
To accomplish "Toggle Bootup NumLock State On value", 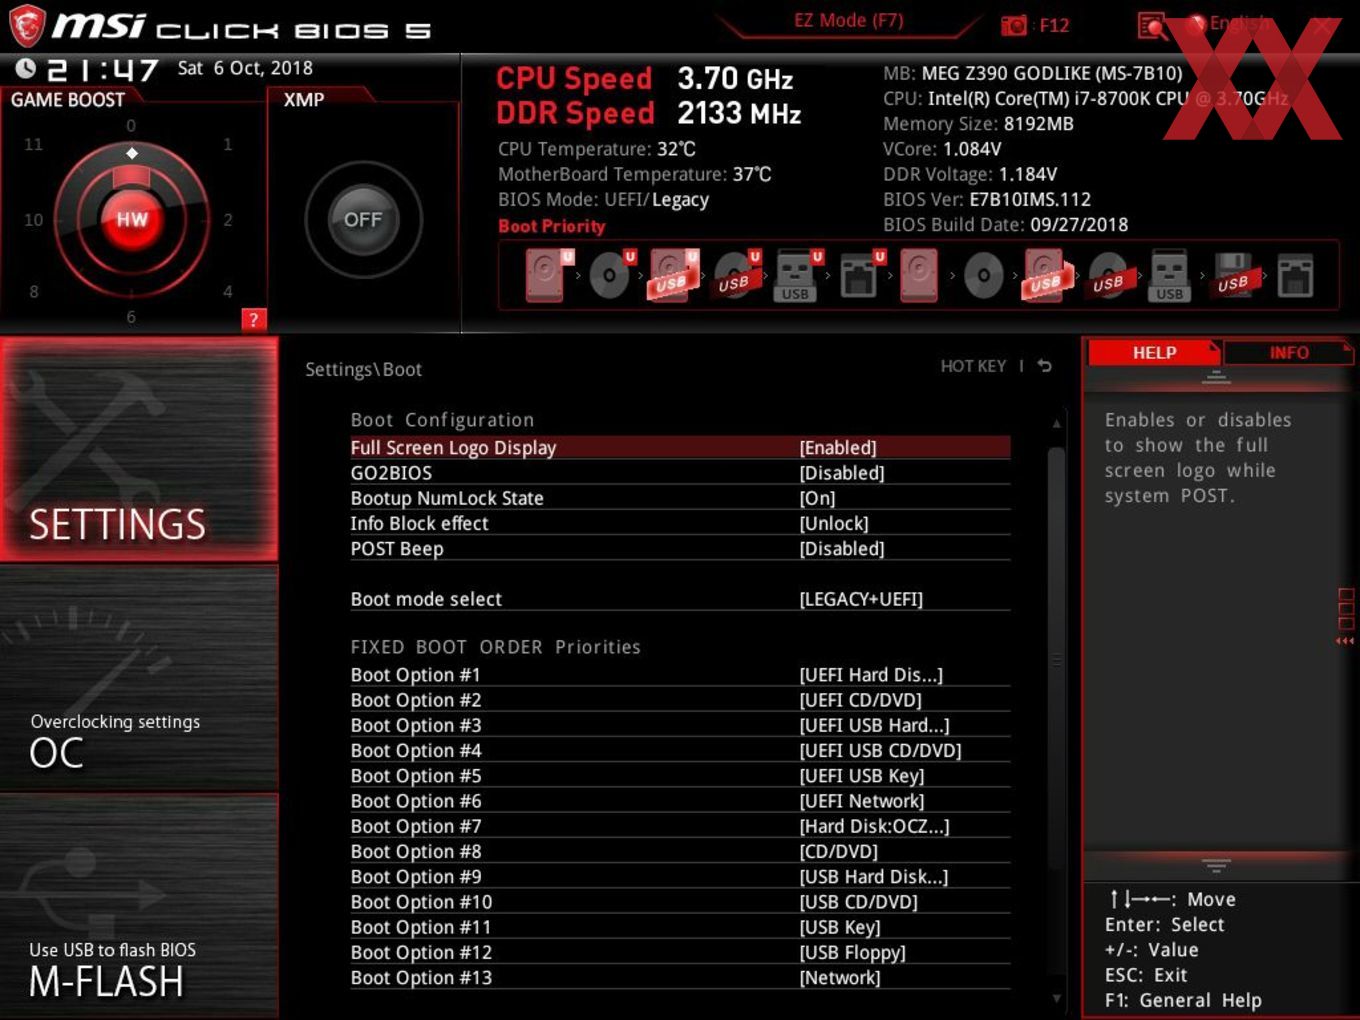I will (817, 498).
